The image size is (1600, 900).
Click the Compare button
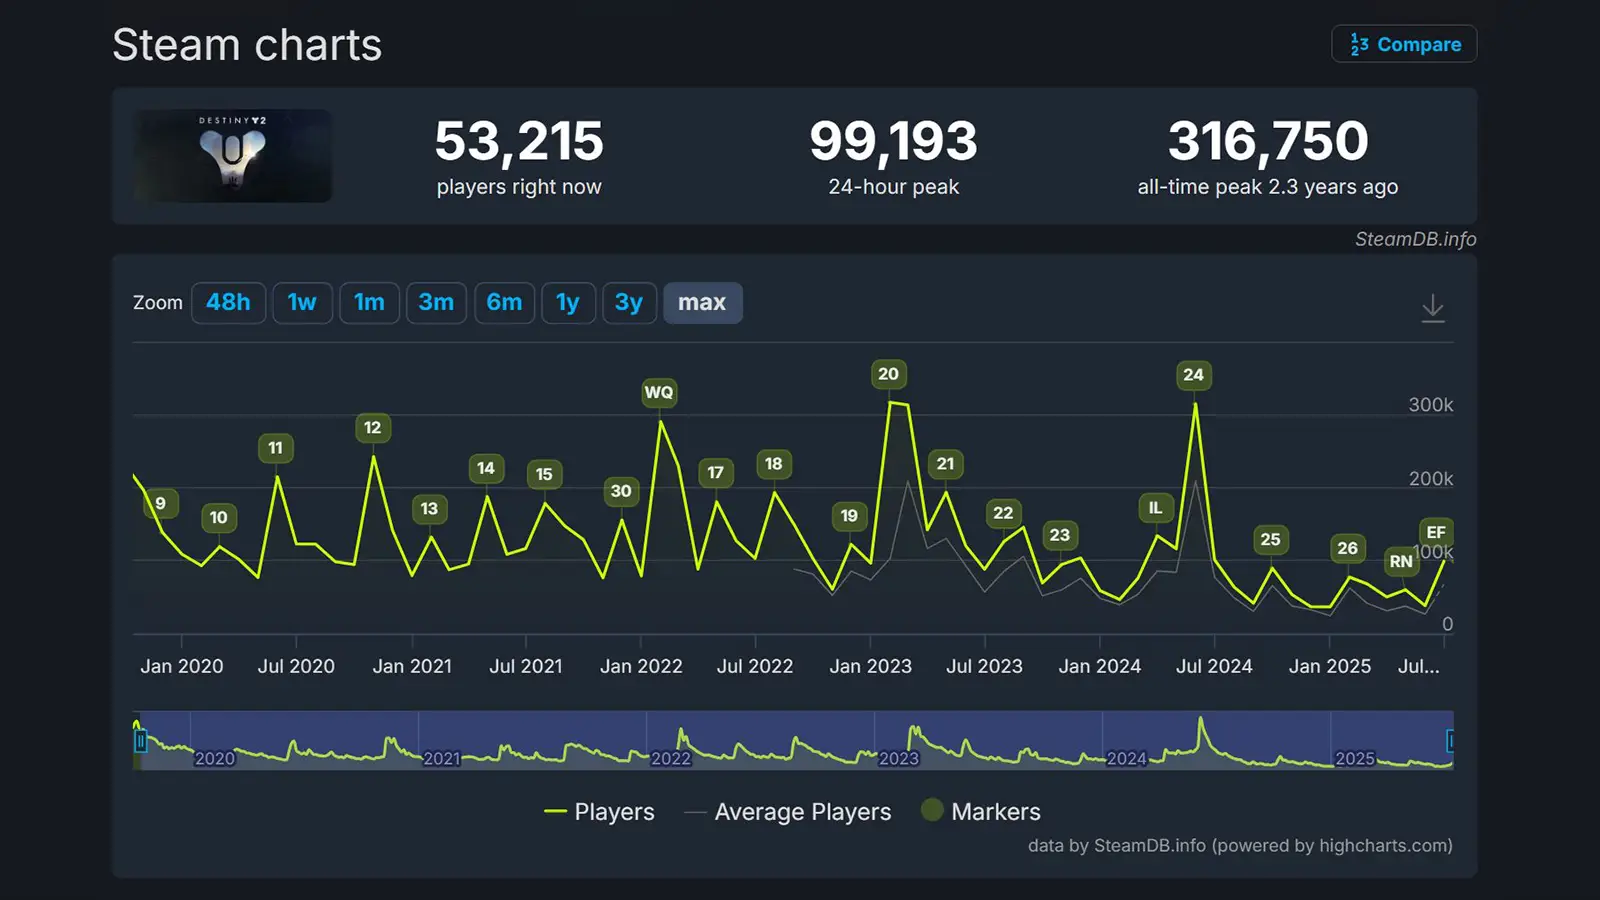coord(1404,44)
